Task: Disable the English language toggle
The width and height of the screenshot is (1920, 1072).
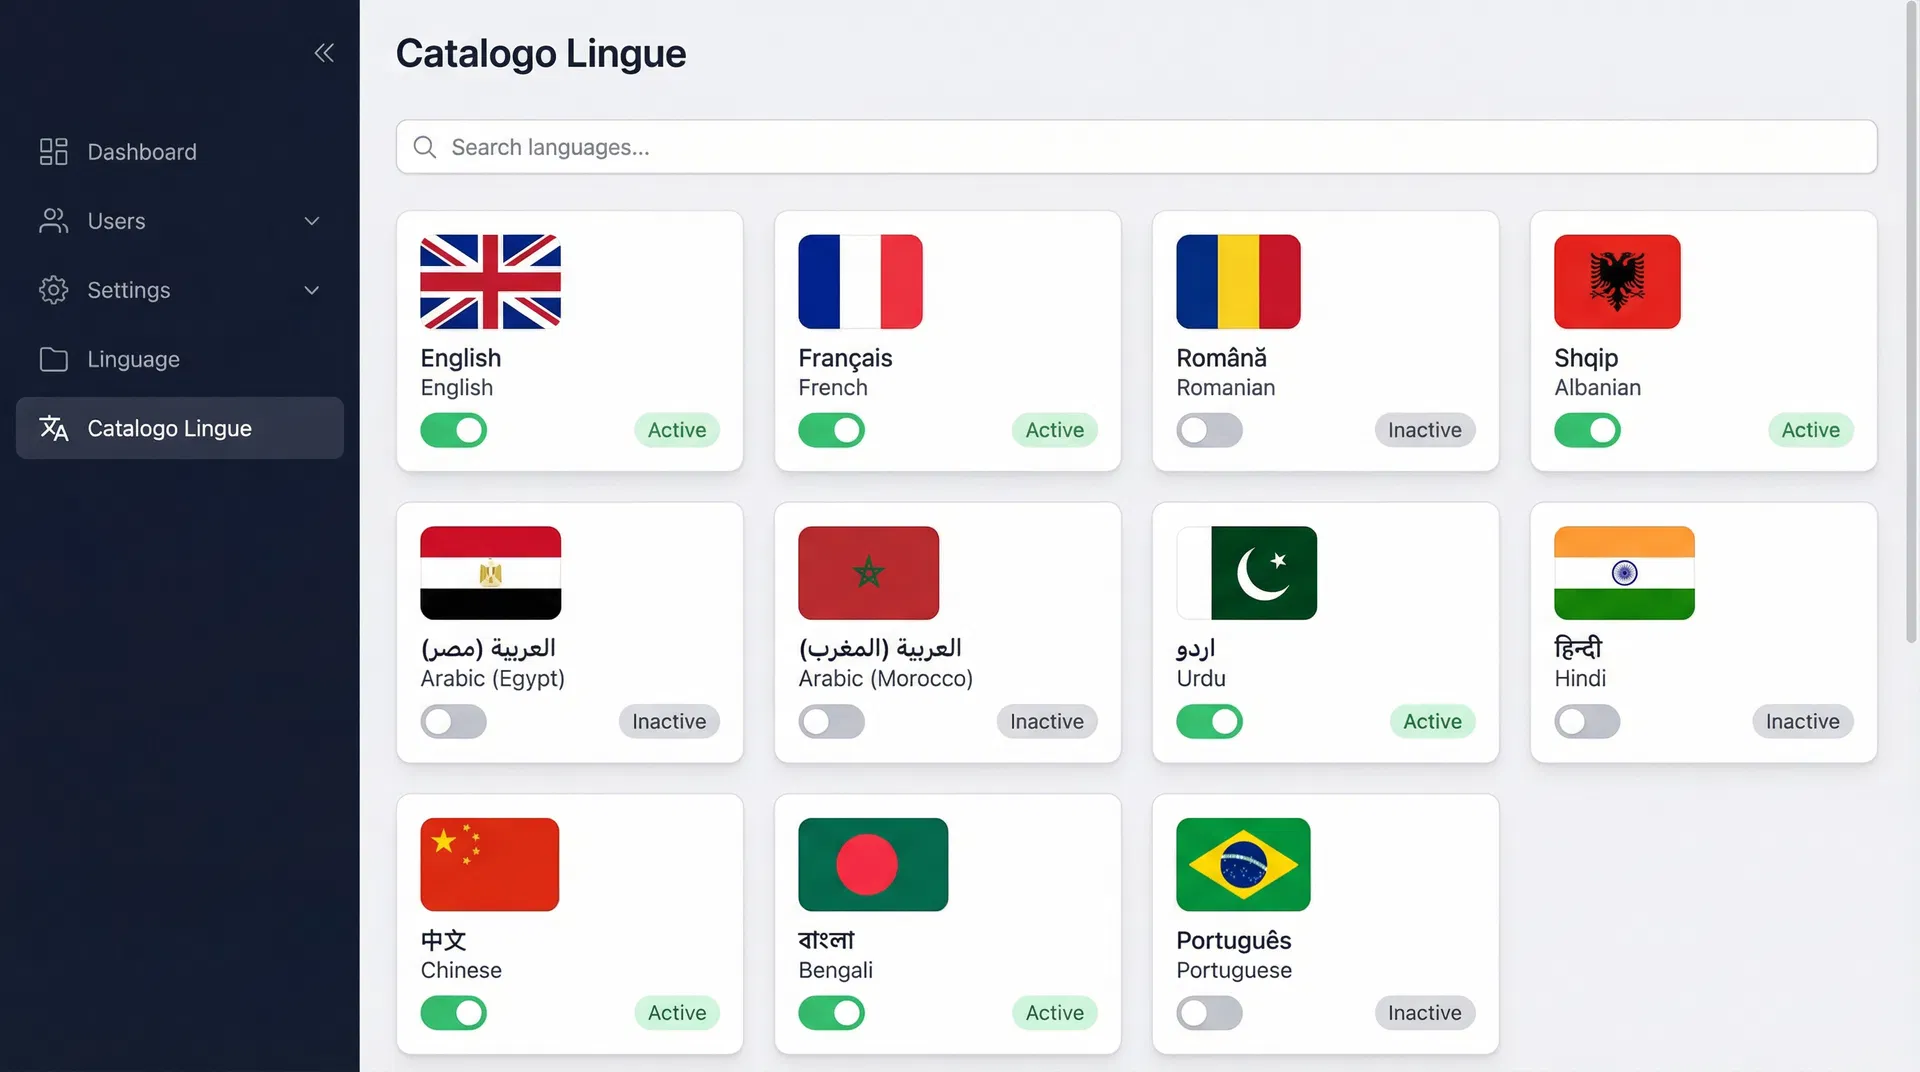Action: (x=454, y=430)
